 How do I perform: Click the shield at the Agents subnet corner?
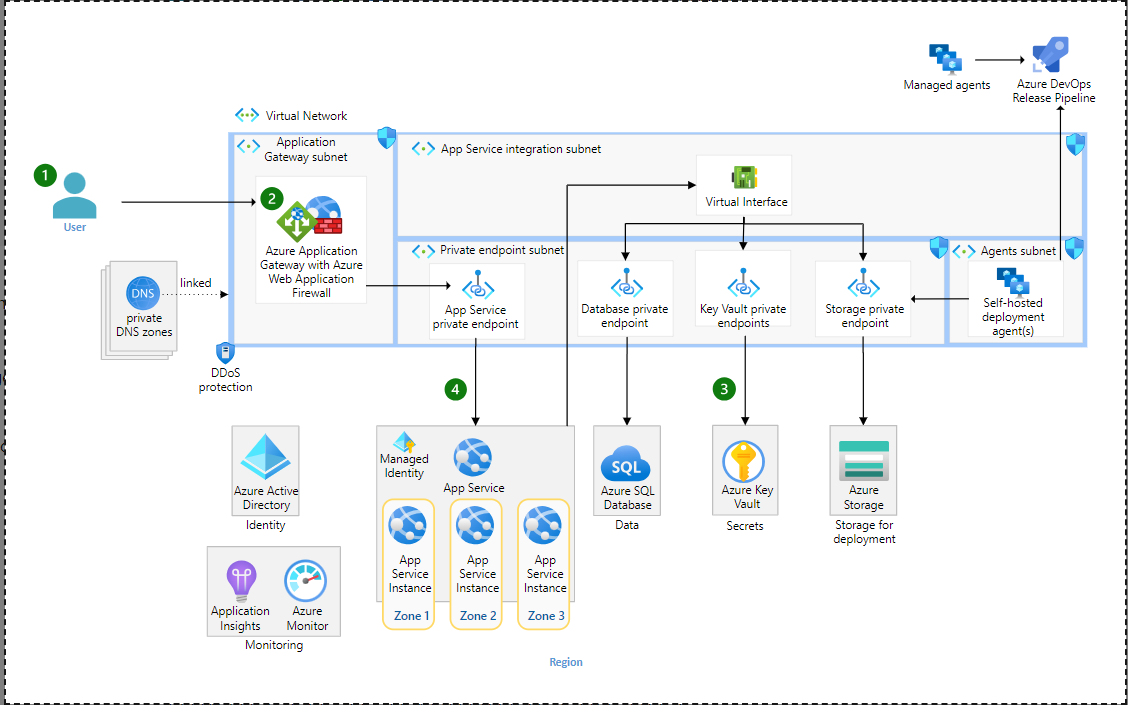1074,248
